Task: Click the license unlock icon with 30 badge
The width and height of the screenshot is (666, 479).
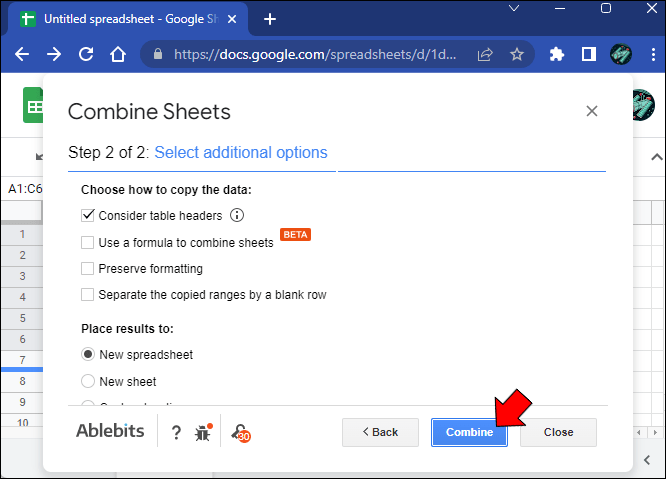Action: pyautogui.click(x=240, y=432)
